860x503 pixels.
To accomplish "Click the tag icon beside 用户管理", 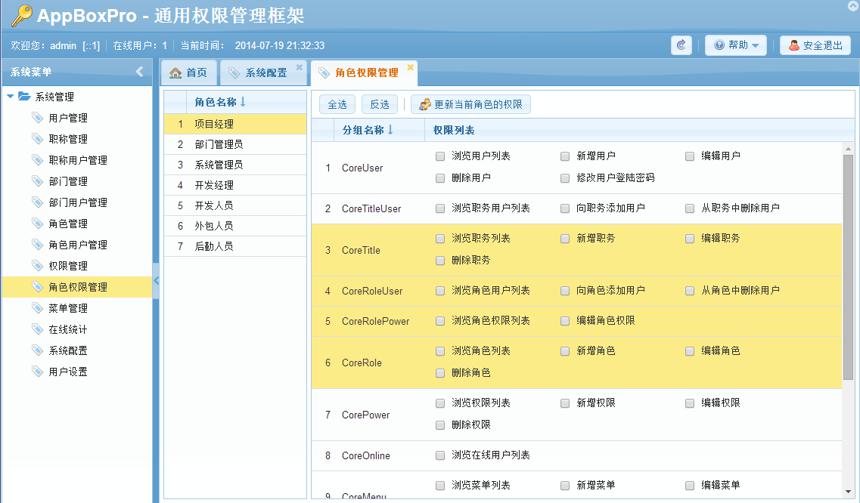I will (x=37, y=117).
